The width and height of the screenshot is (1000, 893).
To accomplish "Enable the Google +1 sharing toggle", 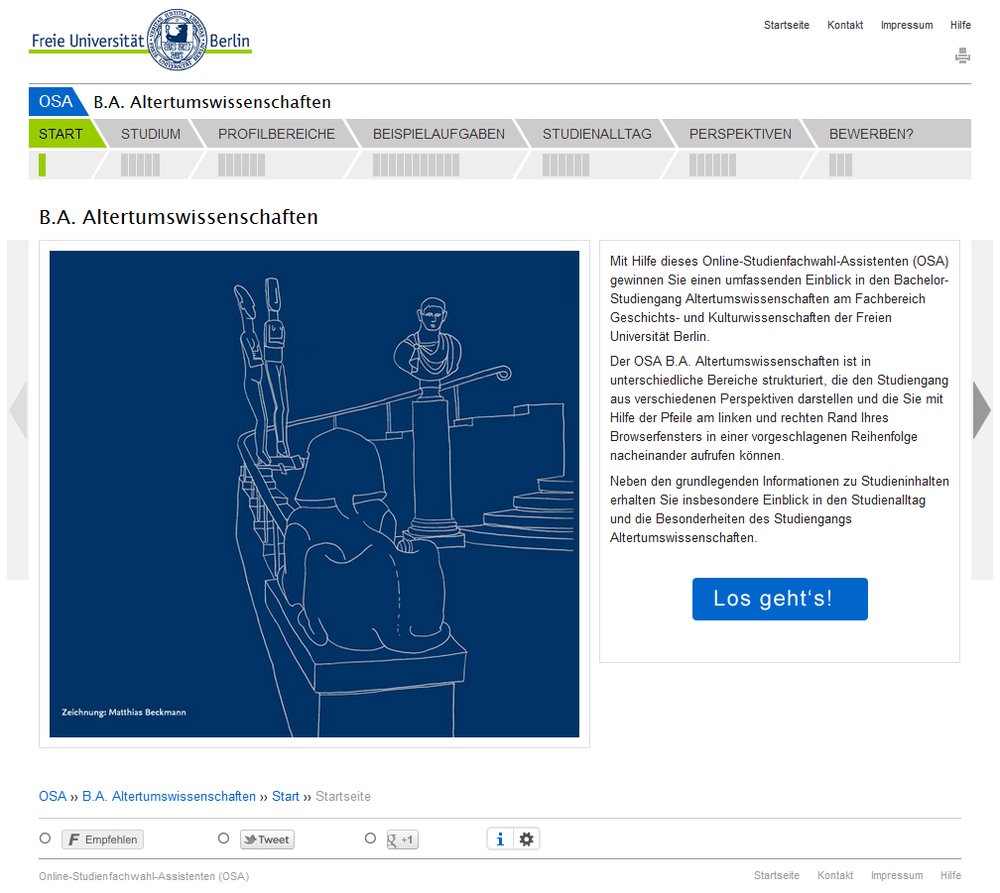I will (x=371, y=838).
